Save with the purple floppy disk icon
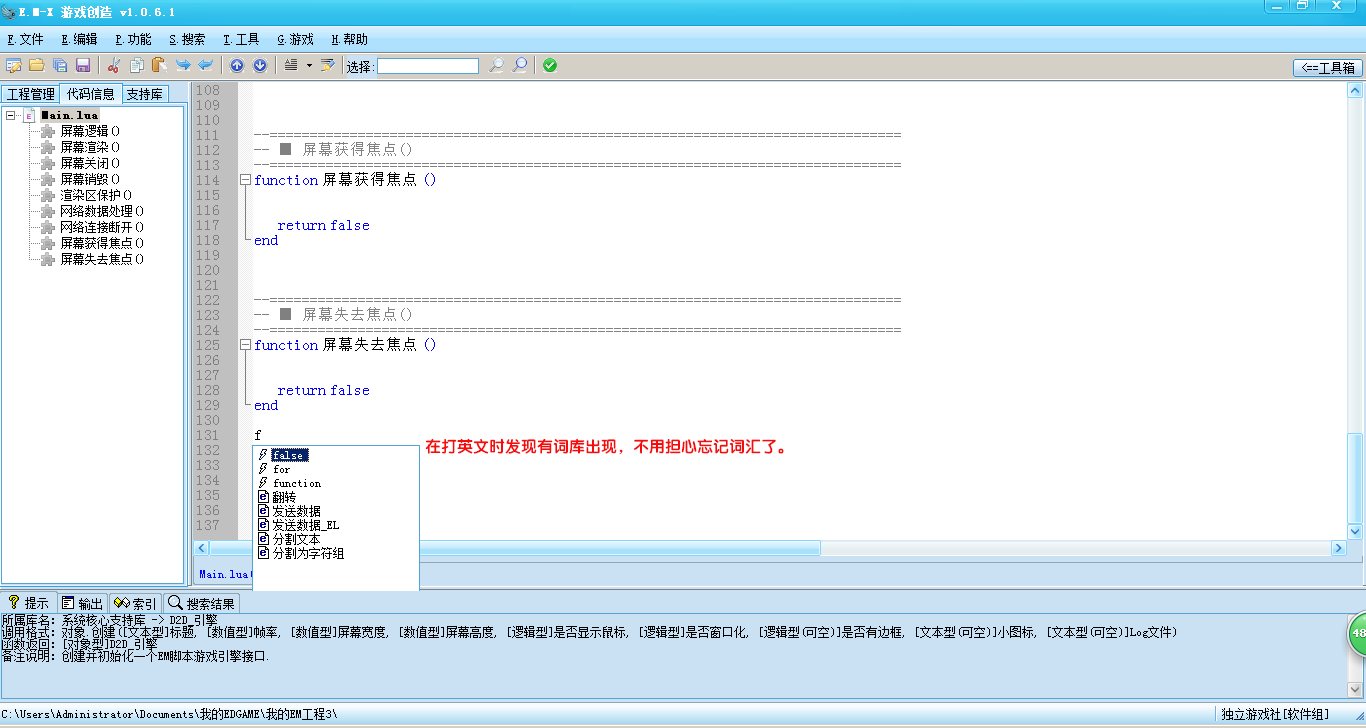Viewport: 1366px width, 728px height. coord(83,66)
